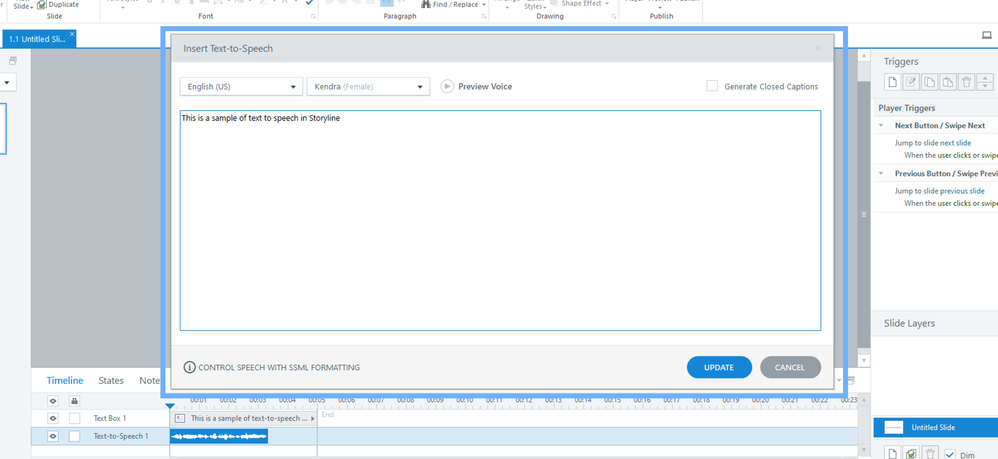Select the Timeline tab
This screenshot has height=459, width=998.
(65, 380)
